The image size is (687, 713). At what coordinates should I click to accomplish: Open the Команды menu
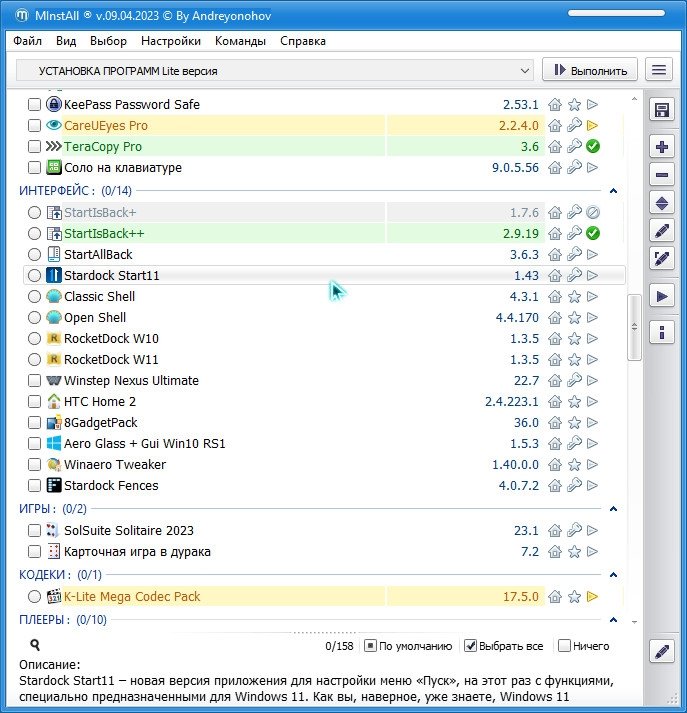(240, 41)
